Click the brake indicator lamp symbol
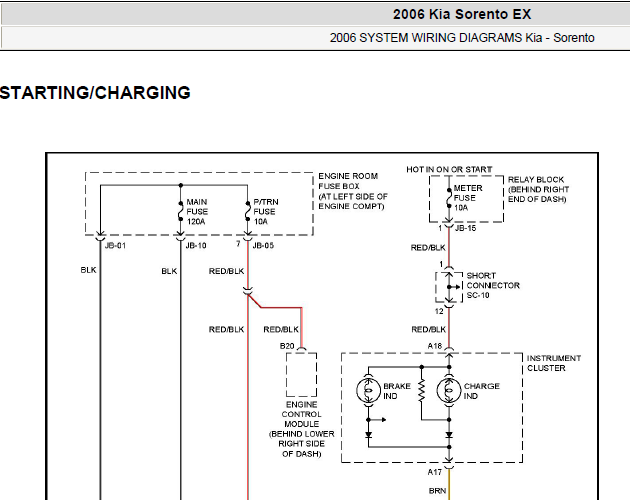 coord(368,390)
